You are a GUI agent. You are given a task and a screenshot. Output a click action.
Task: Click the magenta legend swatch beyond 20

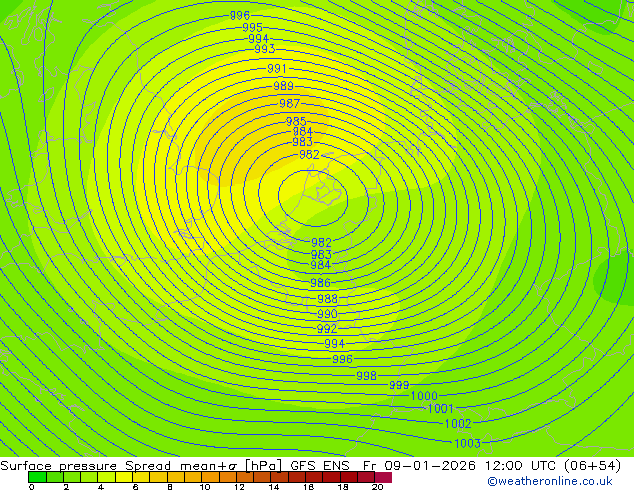click(x=383, y=477)
